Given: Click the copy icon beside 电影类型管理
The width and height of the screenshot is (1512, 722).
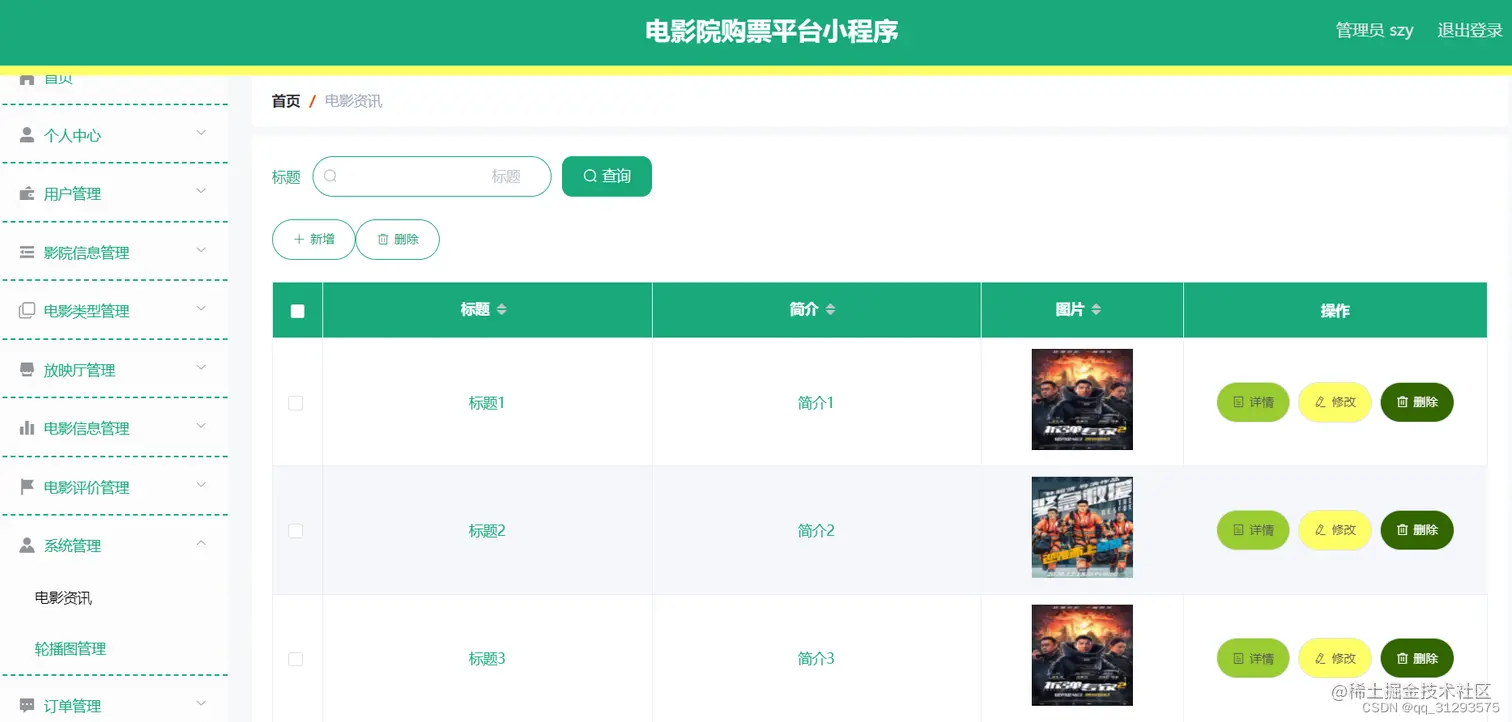Looking at the screenshot, I should [x=27, y=311].
